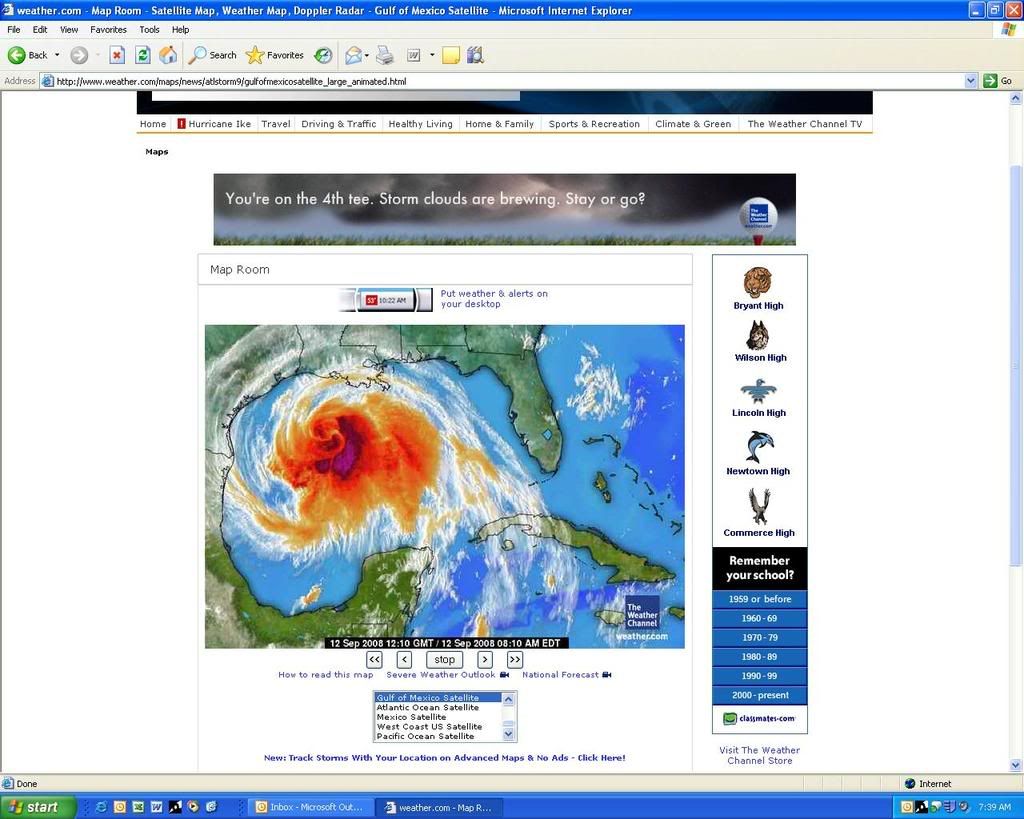Expand the address bar URL dropdown
The height and width of the screenshot is (819, 1024).
point(970,81)
